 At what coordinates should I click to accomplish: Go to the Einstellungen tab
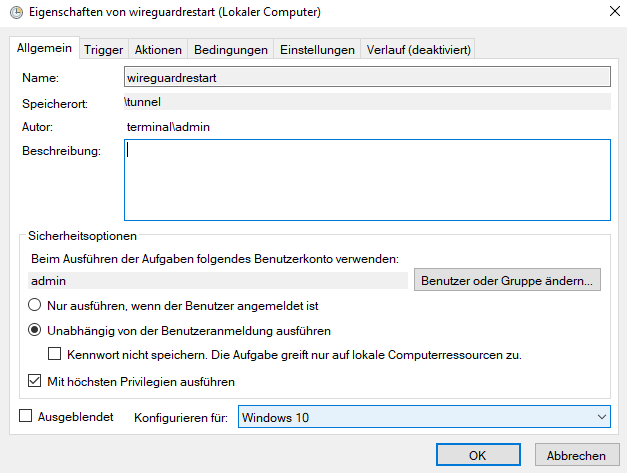point(317,49)
